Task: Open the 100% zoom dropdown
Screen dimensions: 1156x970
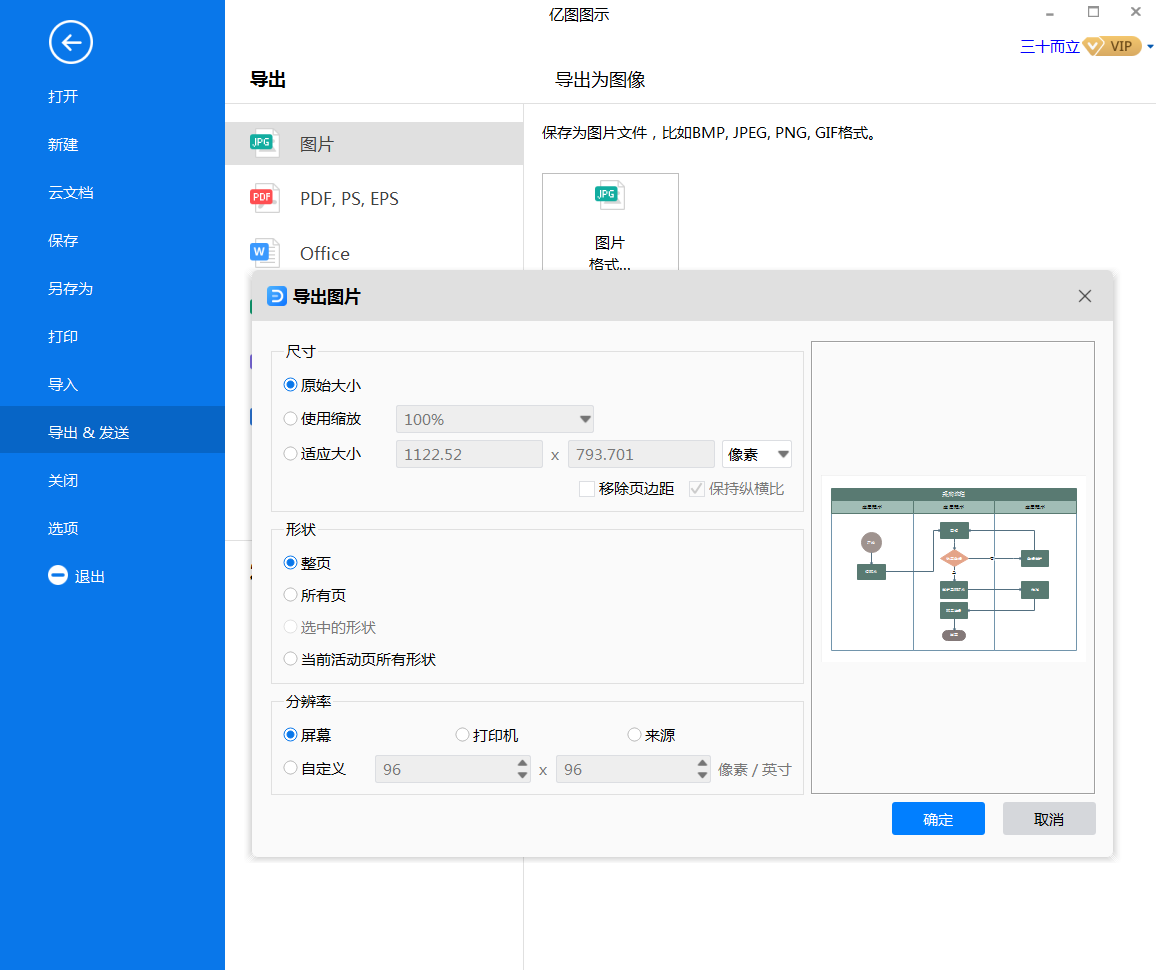Action: click(495, 419)
